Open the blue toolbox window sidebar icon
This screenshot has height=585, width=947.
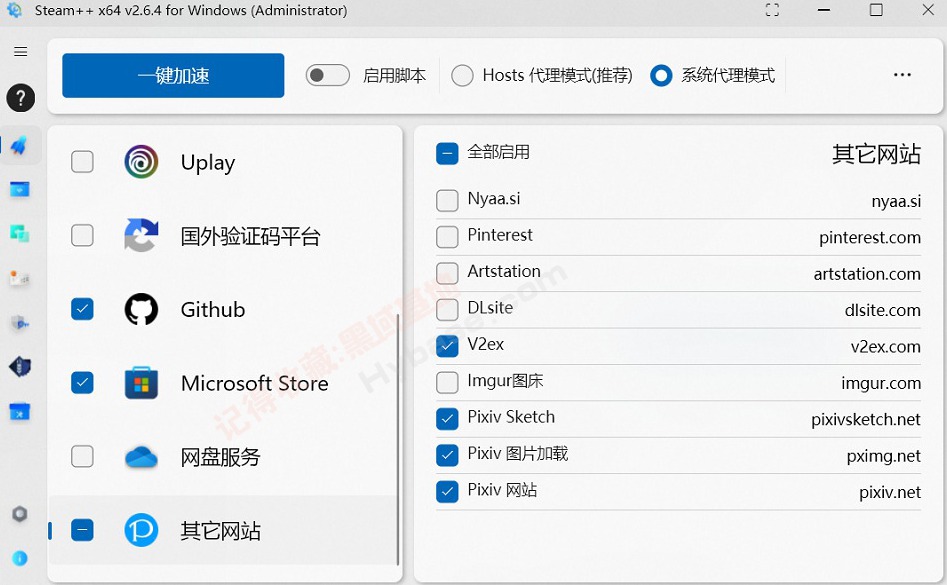(19, 412)
